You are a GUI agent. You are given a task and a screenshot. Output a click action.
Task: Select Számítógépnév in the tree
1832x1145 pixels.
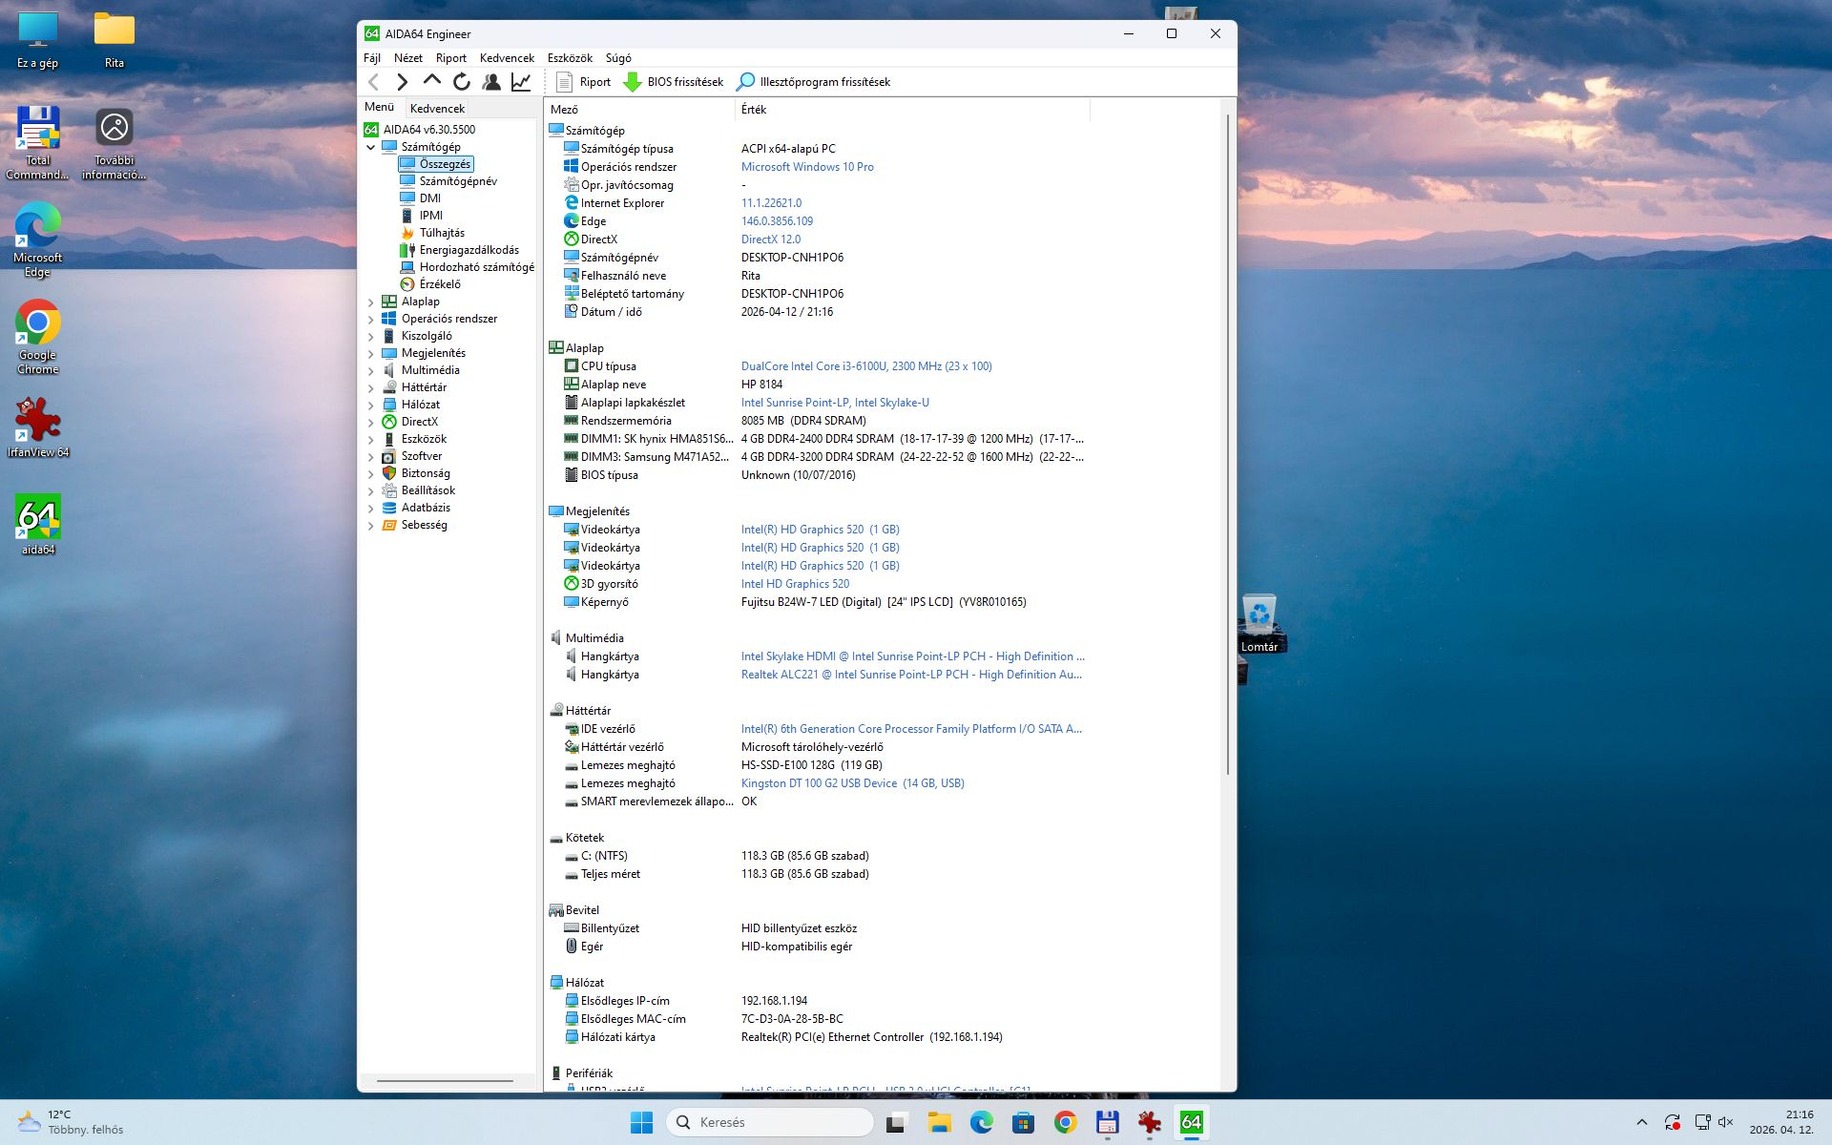click(x=457, y=181)
